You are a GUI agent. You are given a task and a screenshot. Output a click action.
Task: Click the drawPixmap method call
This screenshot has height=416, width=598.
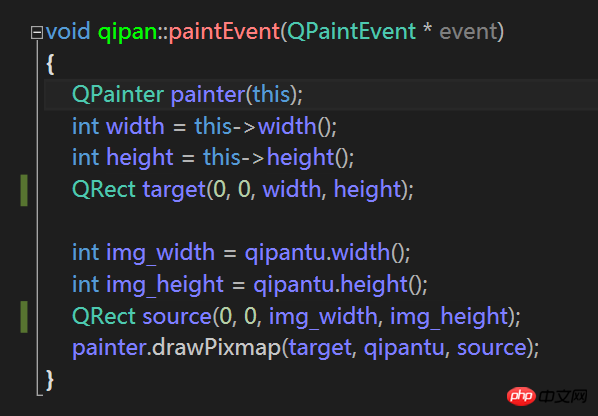pyautogui.click(x=216, y=349)
